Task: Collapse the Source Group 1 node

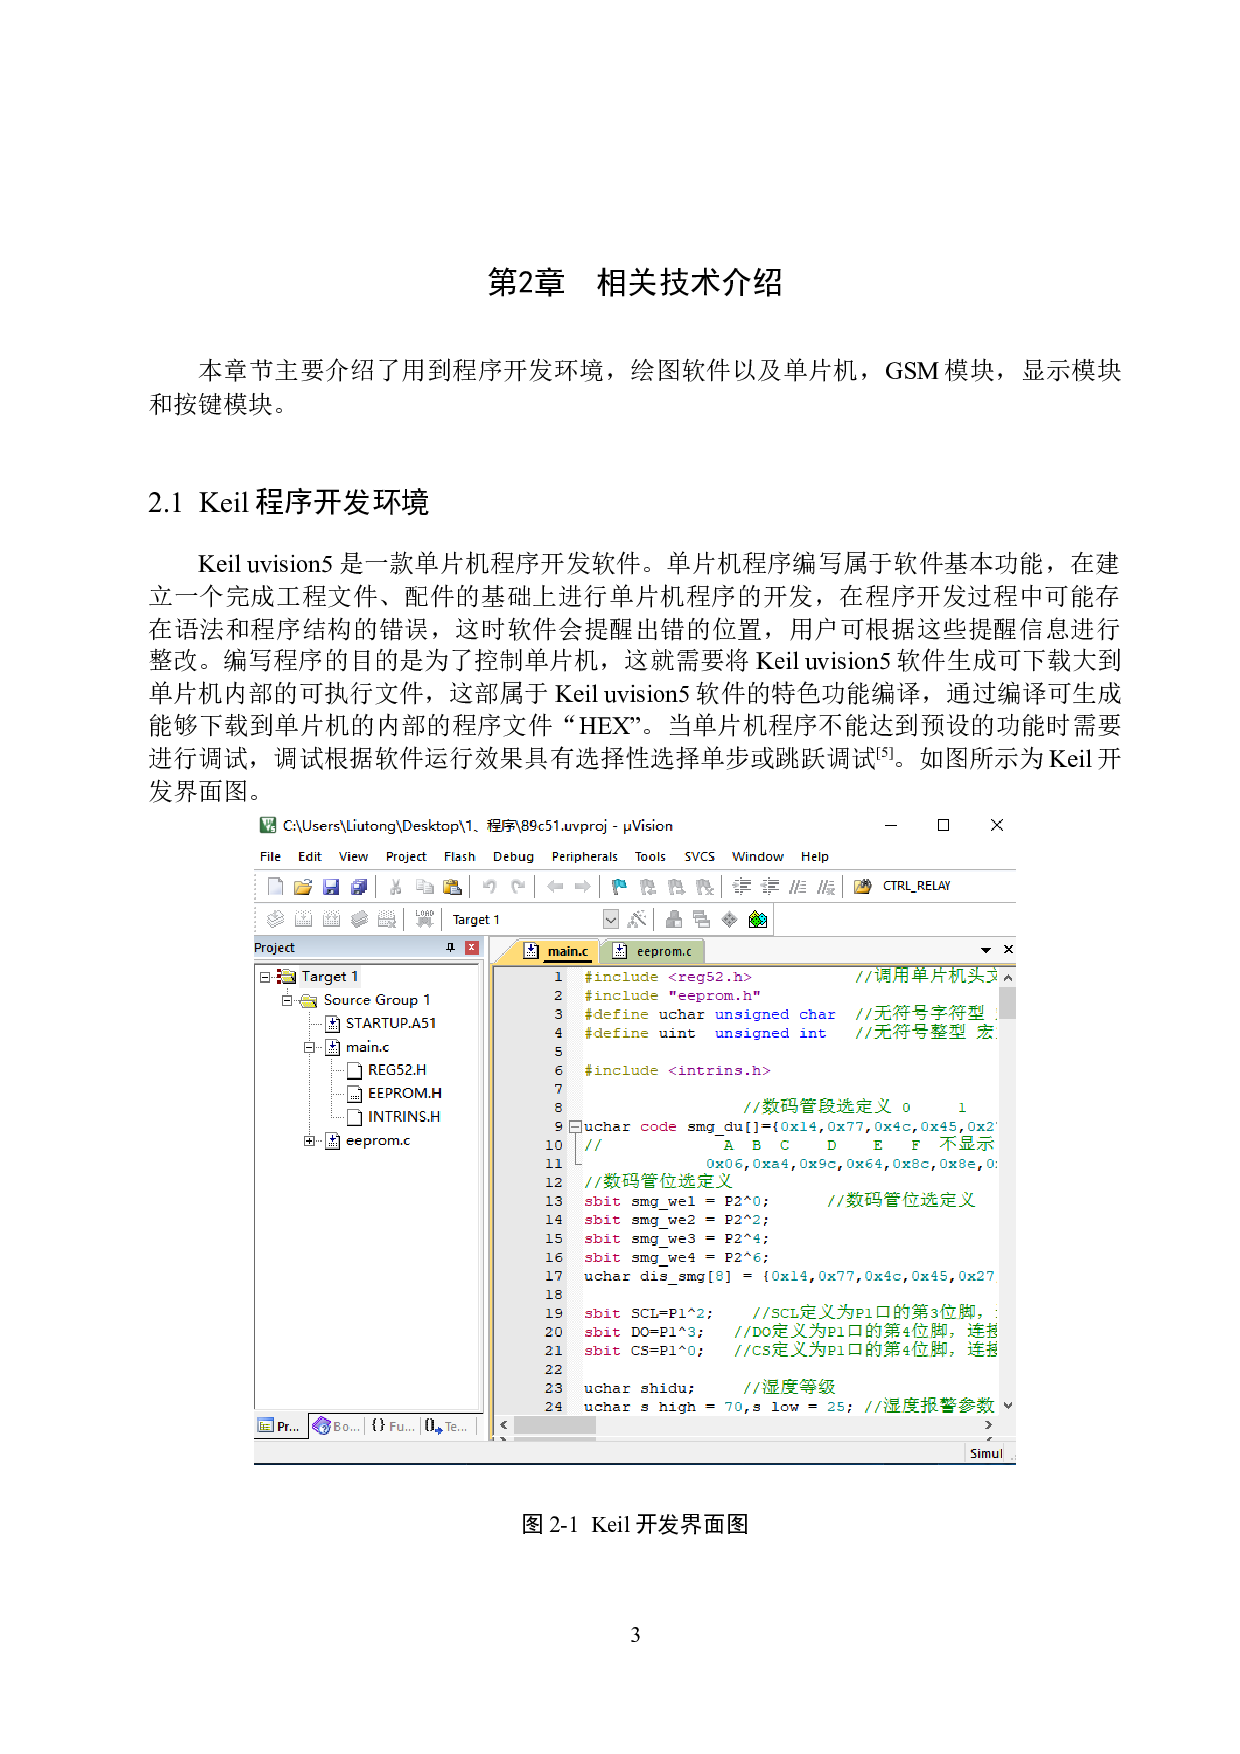Action: tap(287, 1000)
